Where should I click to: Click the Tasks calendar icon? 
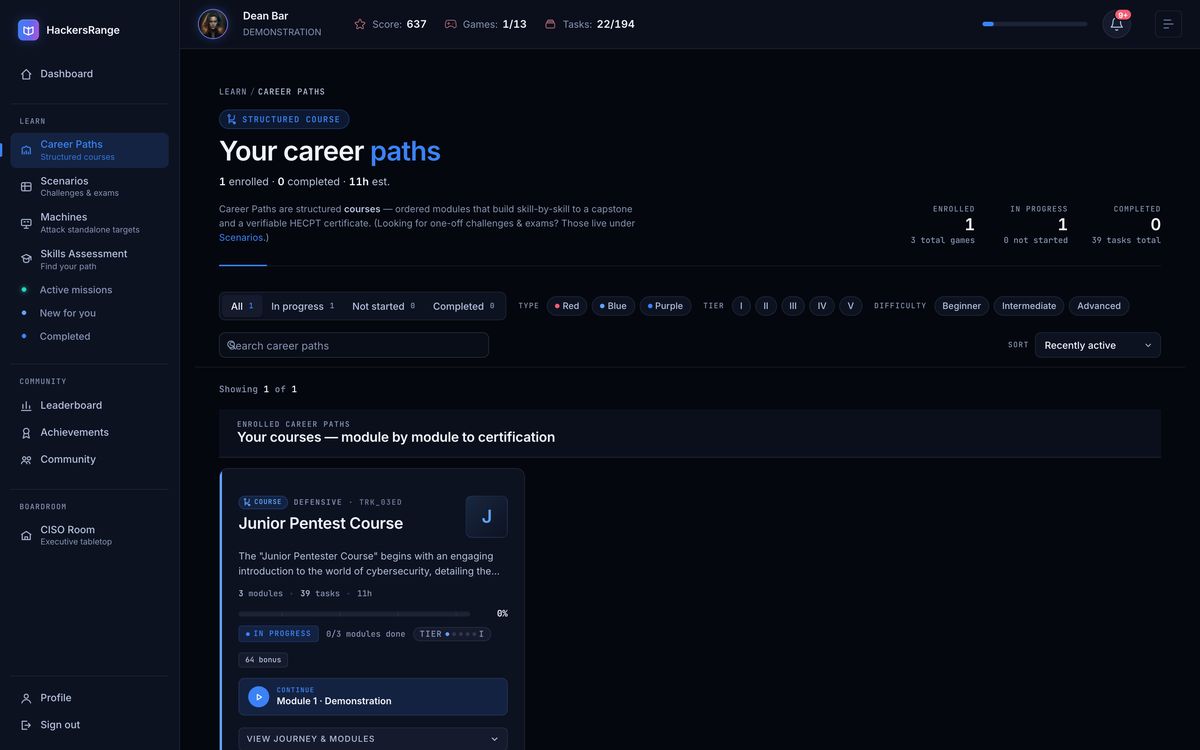[x=550, y=24]
